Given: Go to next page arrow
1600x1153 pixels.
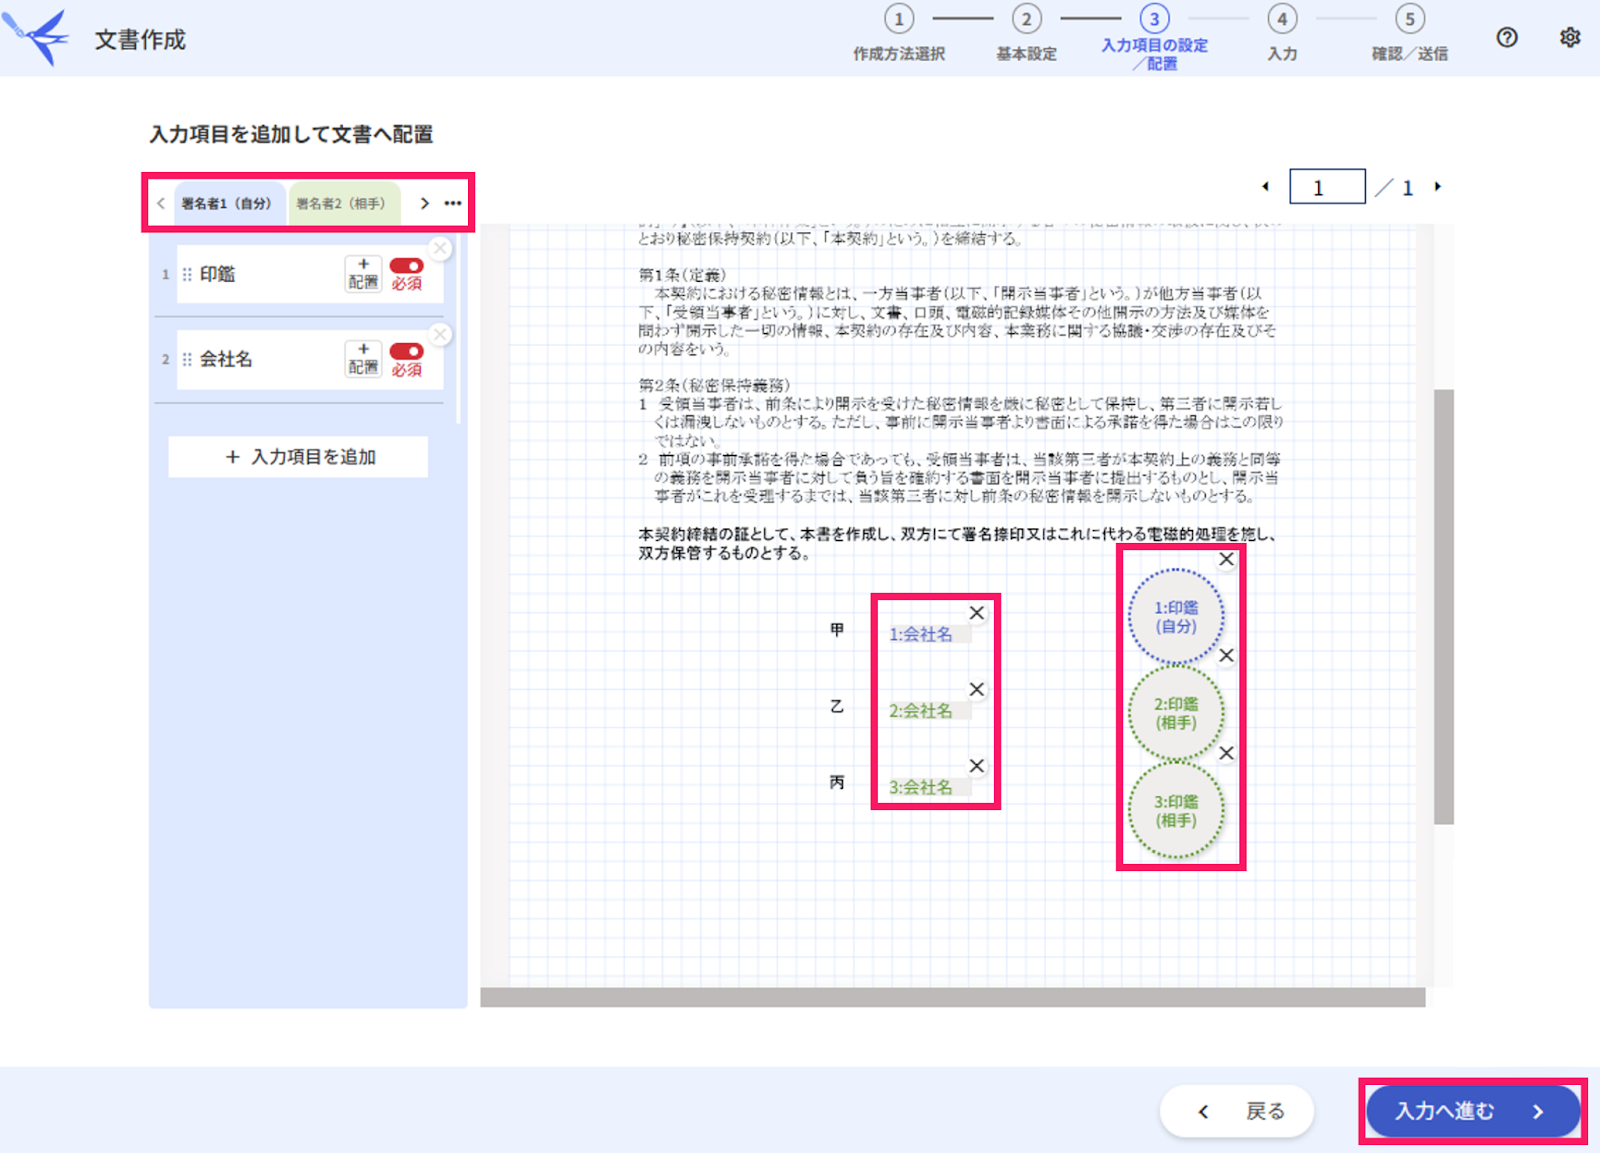Looking at the screenshot, I should [1438, 187].
